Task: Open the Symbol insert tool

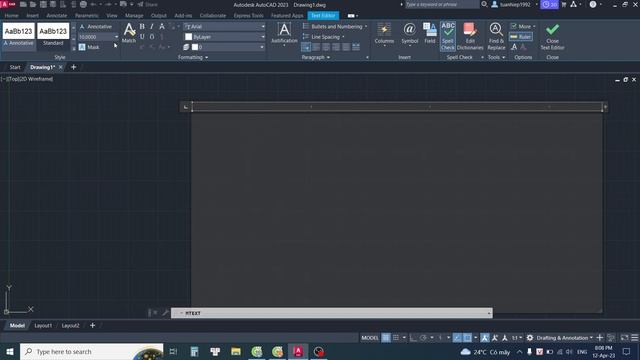Action: [x=409, y=33]
